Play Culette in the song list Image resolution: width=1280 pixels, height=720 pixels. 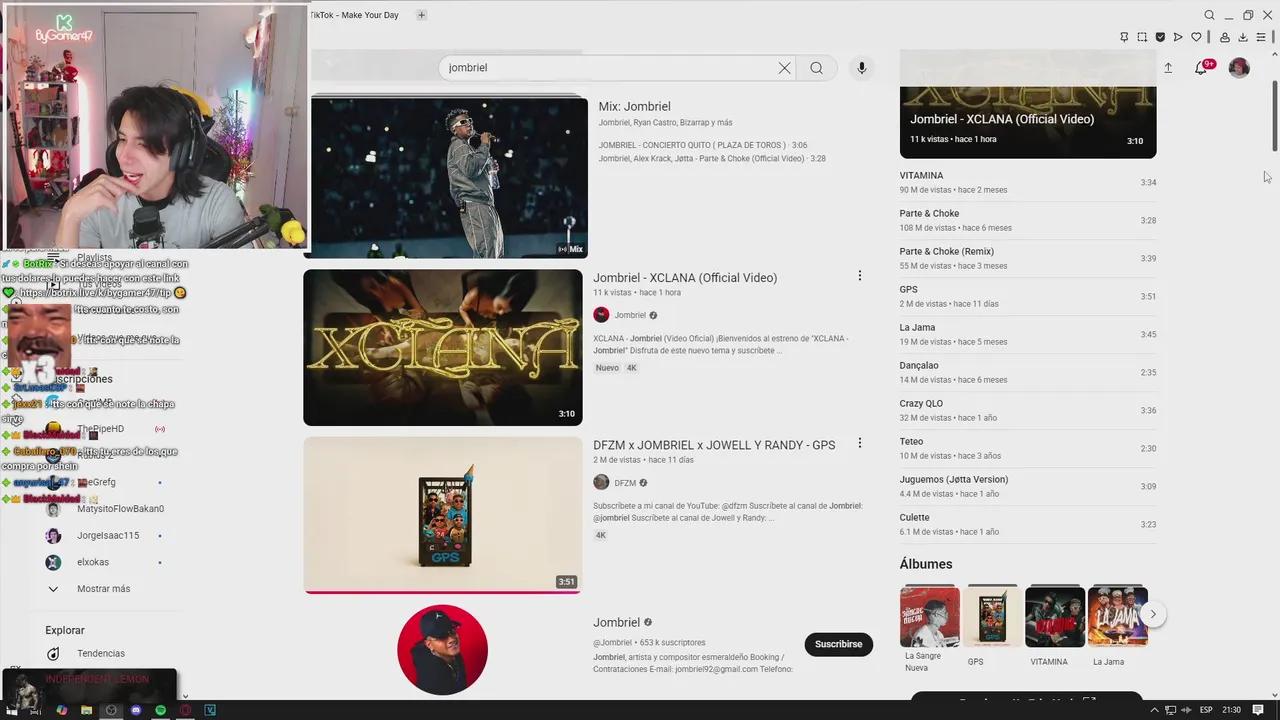(1028, 524)
